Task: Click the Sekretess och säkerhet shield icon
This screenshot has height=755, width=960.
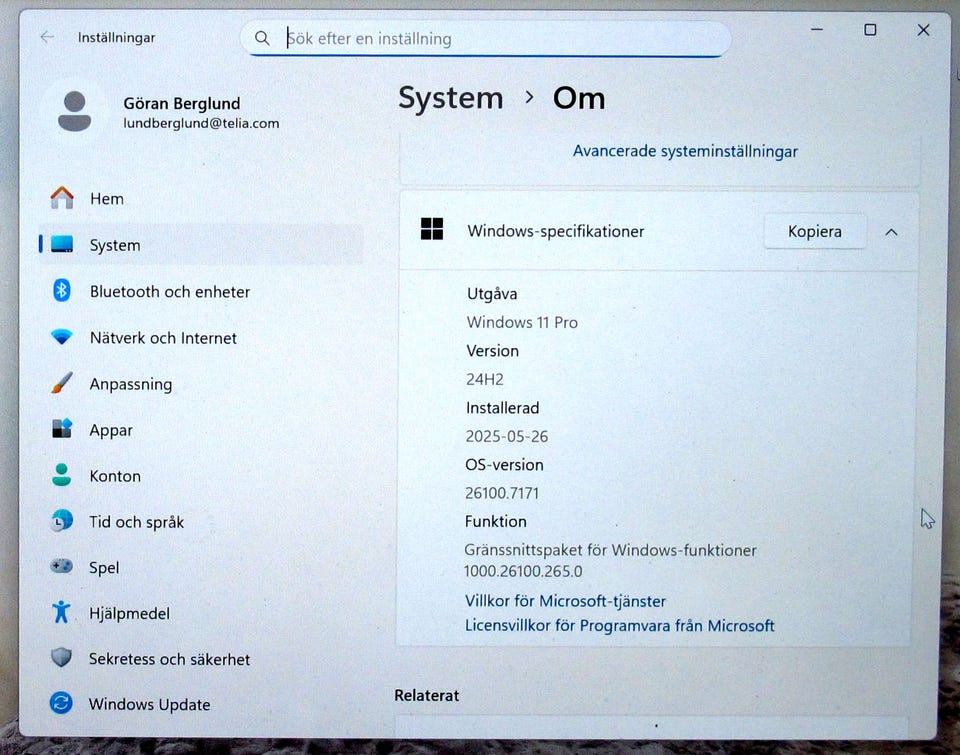Action: click(x=61, y=658)
